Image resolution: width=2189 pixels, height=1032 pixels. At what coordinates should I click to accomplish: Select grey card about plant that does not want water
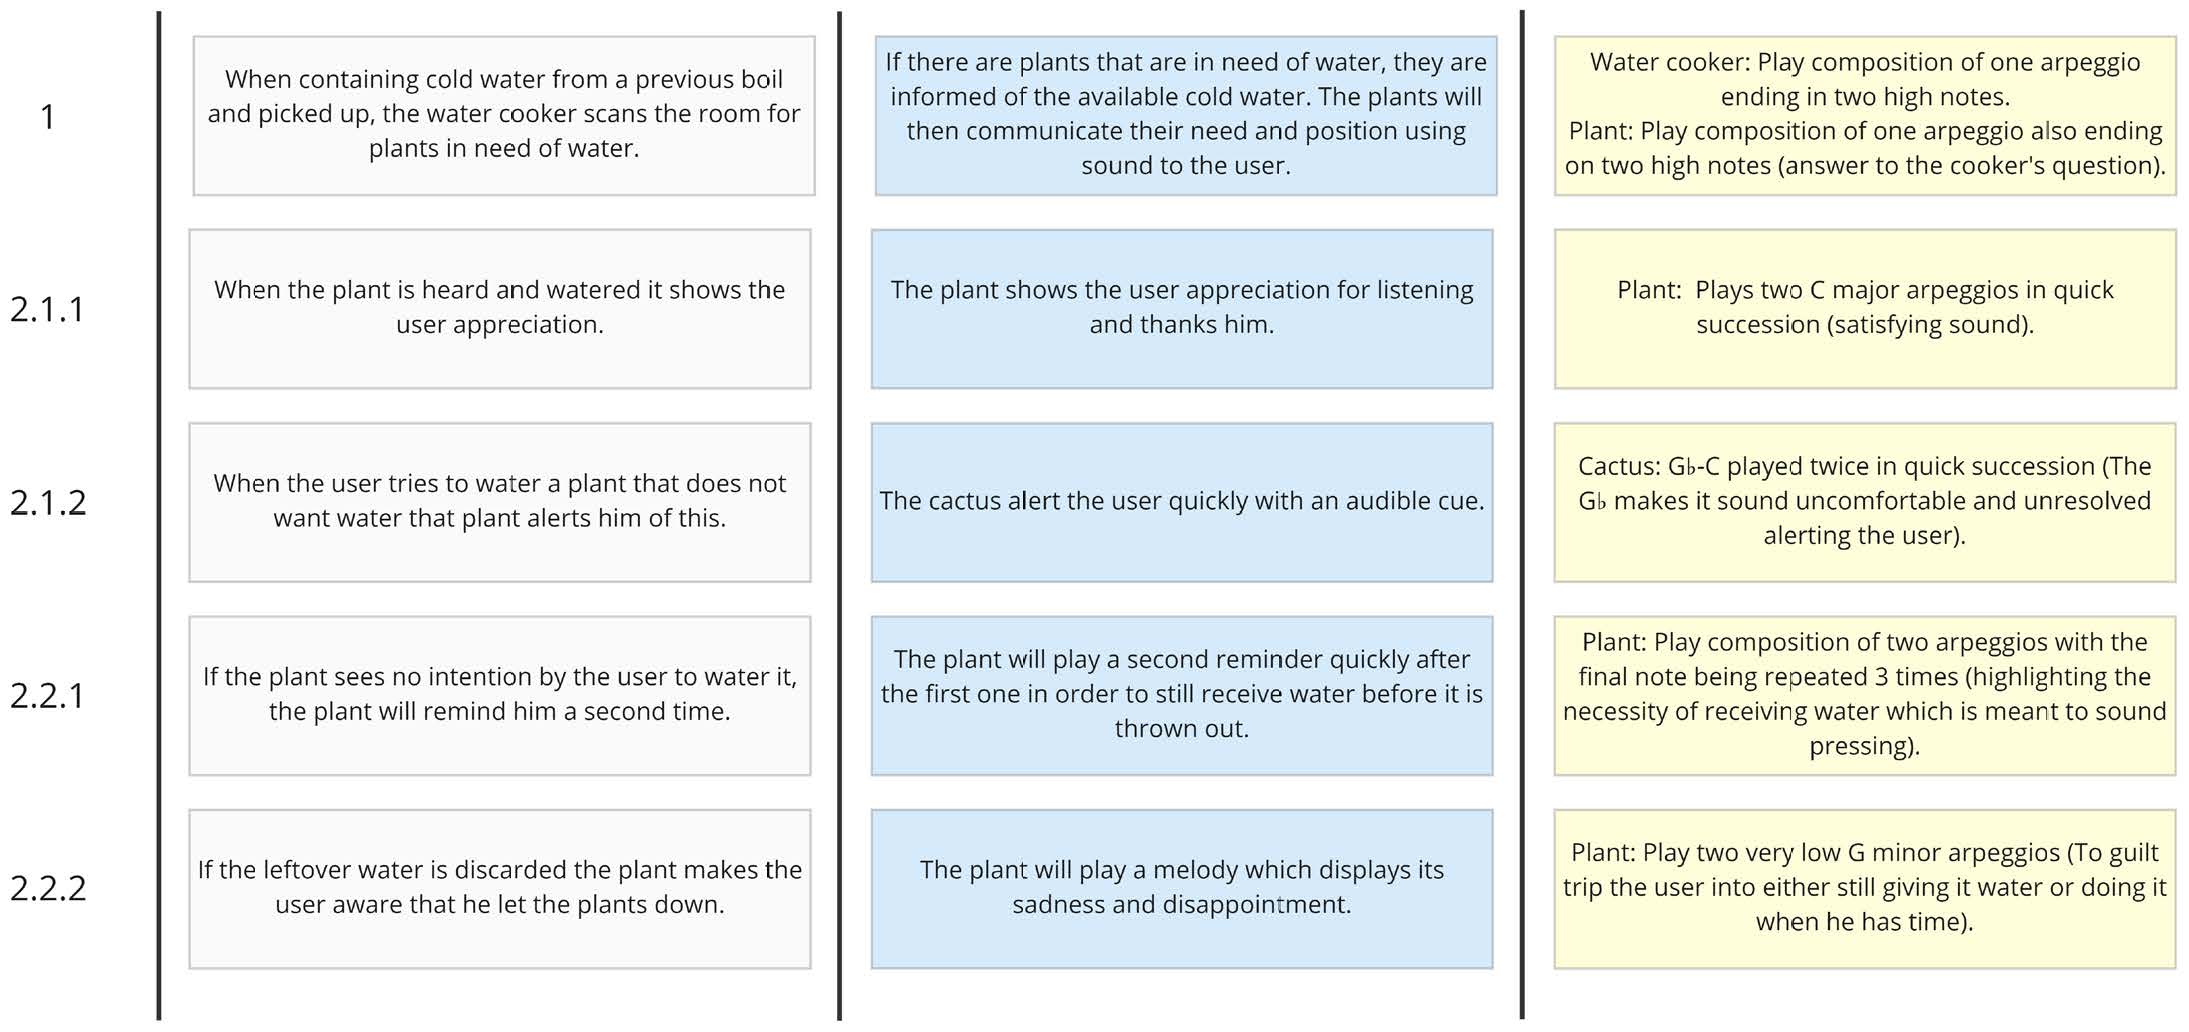[x=500, y=502]
